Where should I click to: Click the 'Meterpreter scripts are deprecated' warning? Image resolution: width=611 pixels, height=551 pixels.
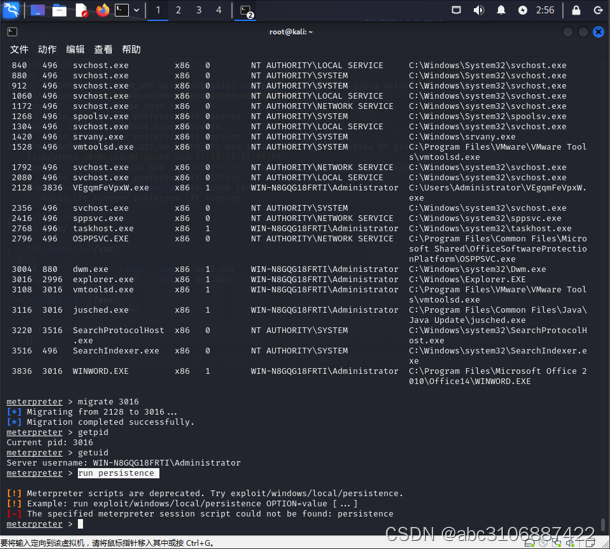[x=205, y=494]
